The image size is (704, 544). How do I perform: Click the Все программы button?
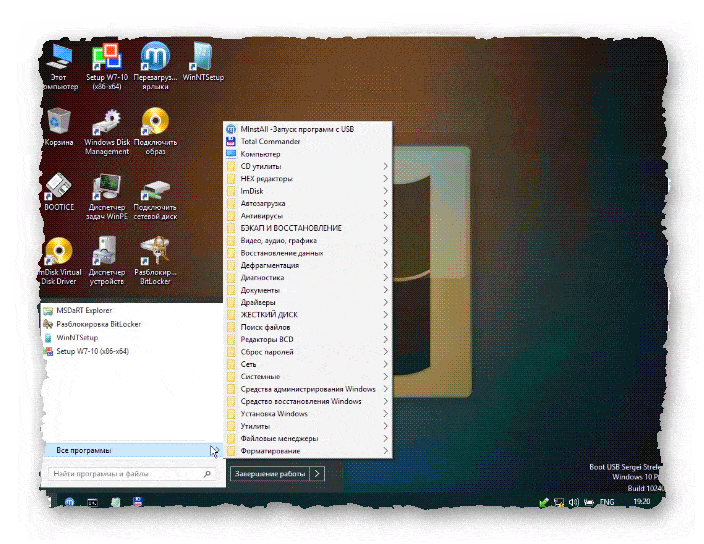click(x=132, y=450)
